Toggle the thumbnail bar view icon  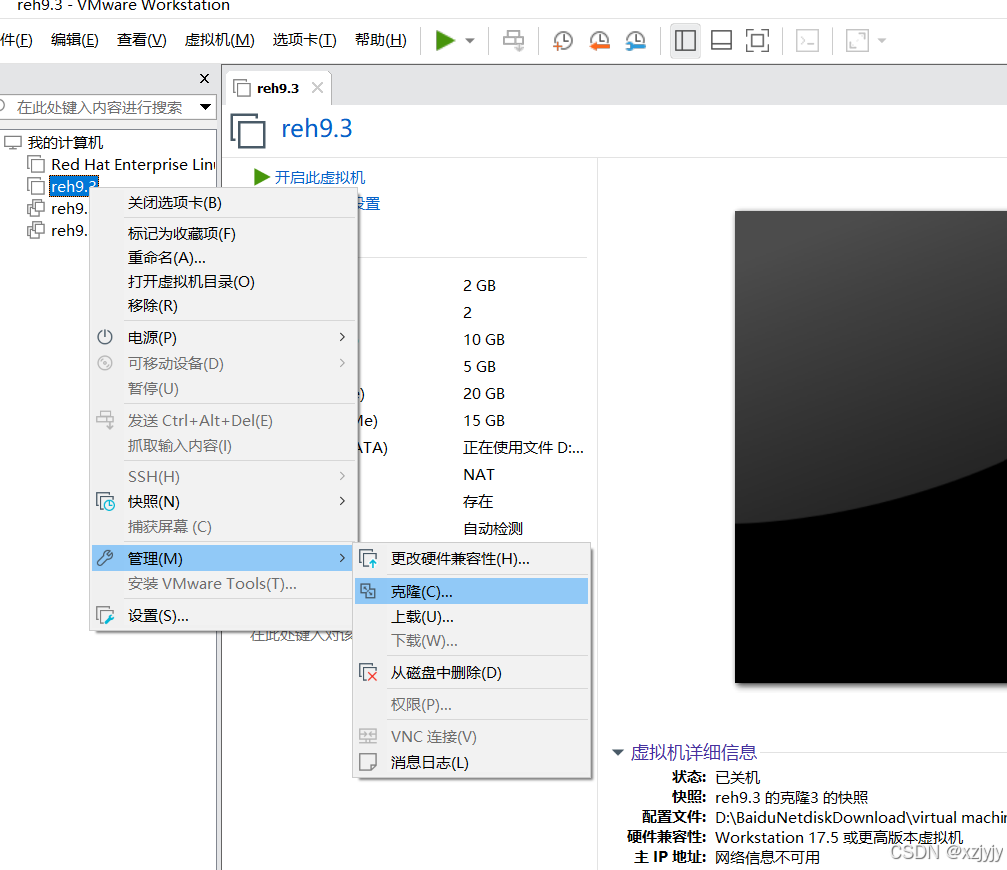[x=721, y=40]
